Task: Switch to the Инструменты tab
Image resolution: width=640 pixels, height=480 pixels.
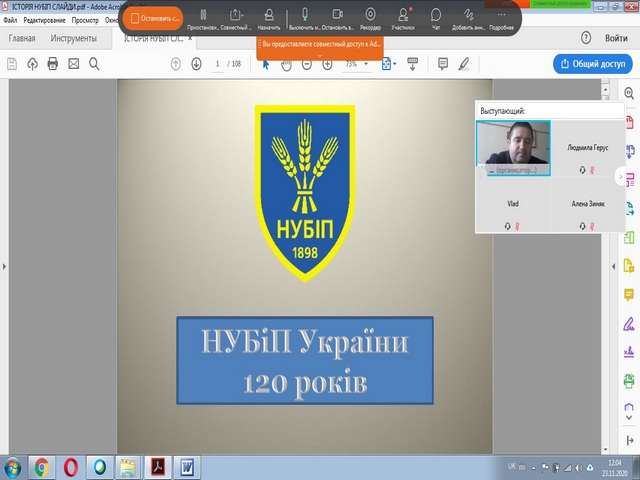Action: click(x=73, y=38)
